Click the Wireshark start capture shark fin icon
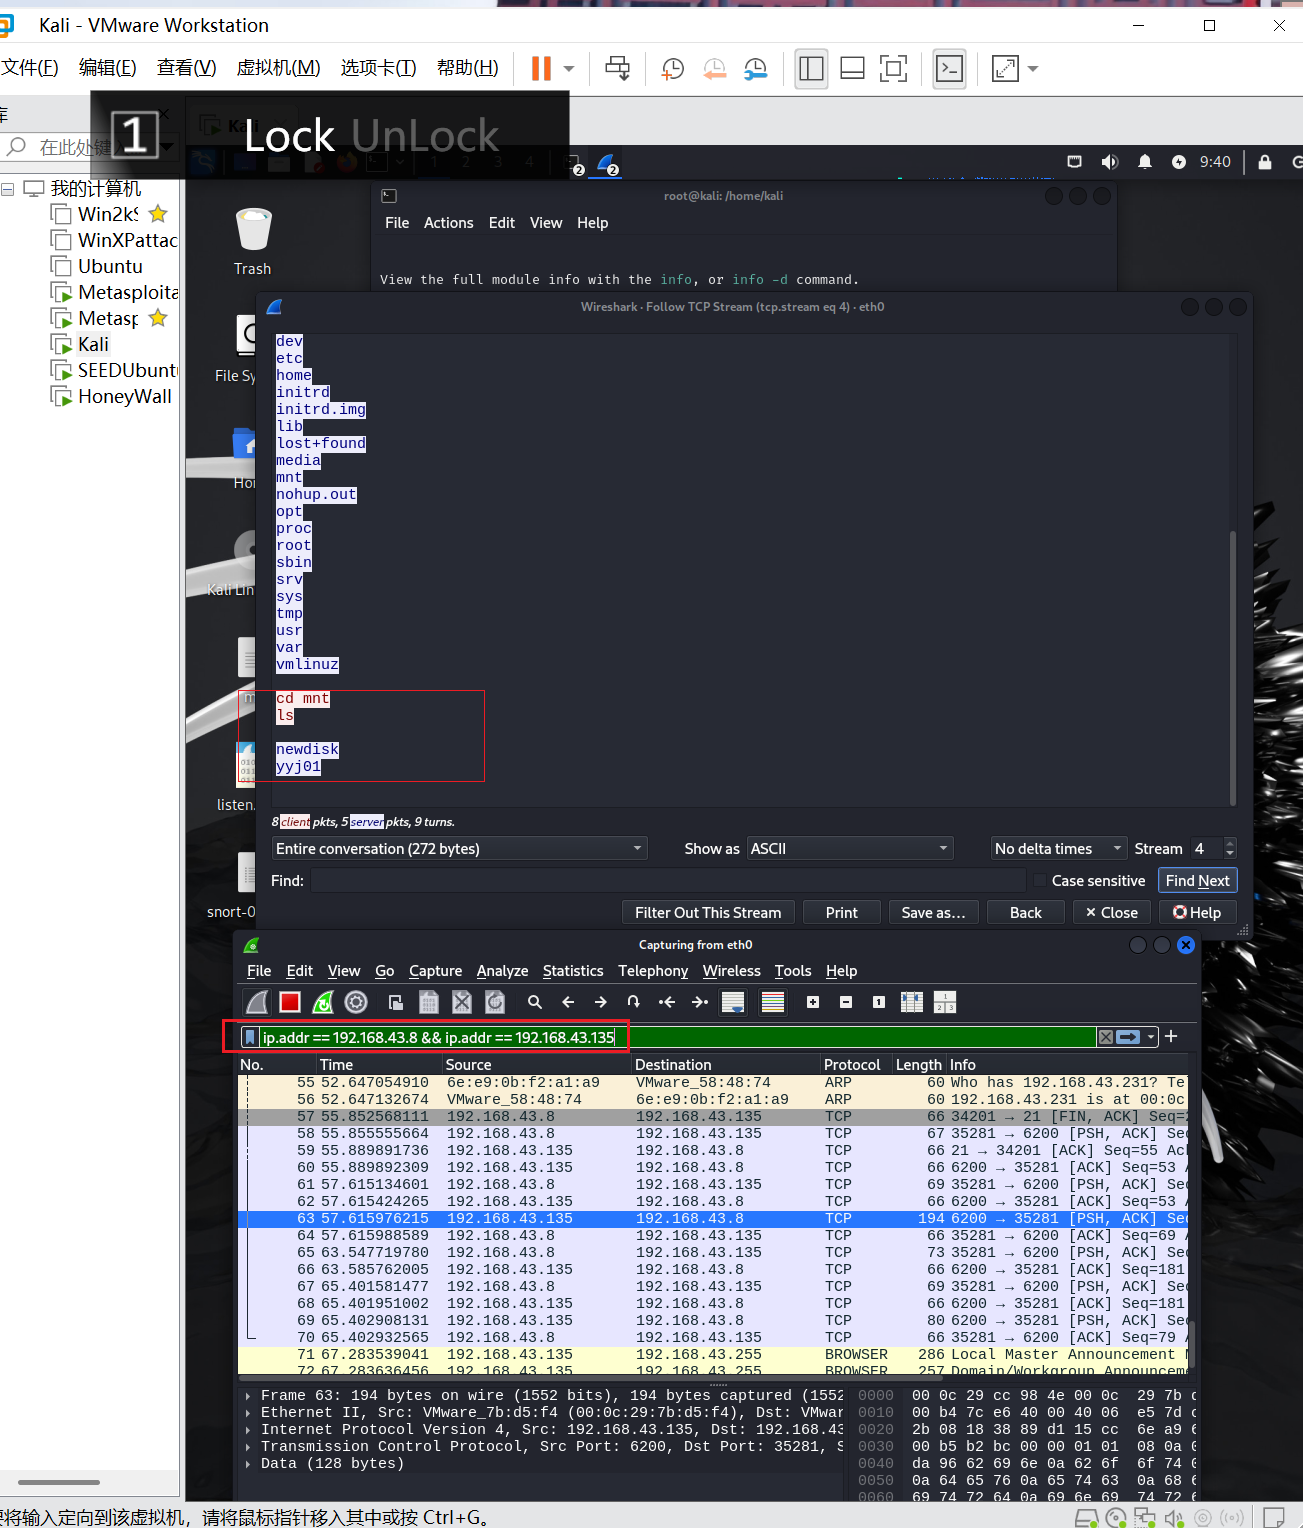Screen dimensions: 1303x1528 258,1002
